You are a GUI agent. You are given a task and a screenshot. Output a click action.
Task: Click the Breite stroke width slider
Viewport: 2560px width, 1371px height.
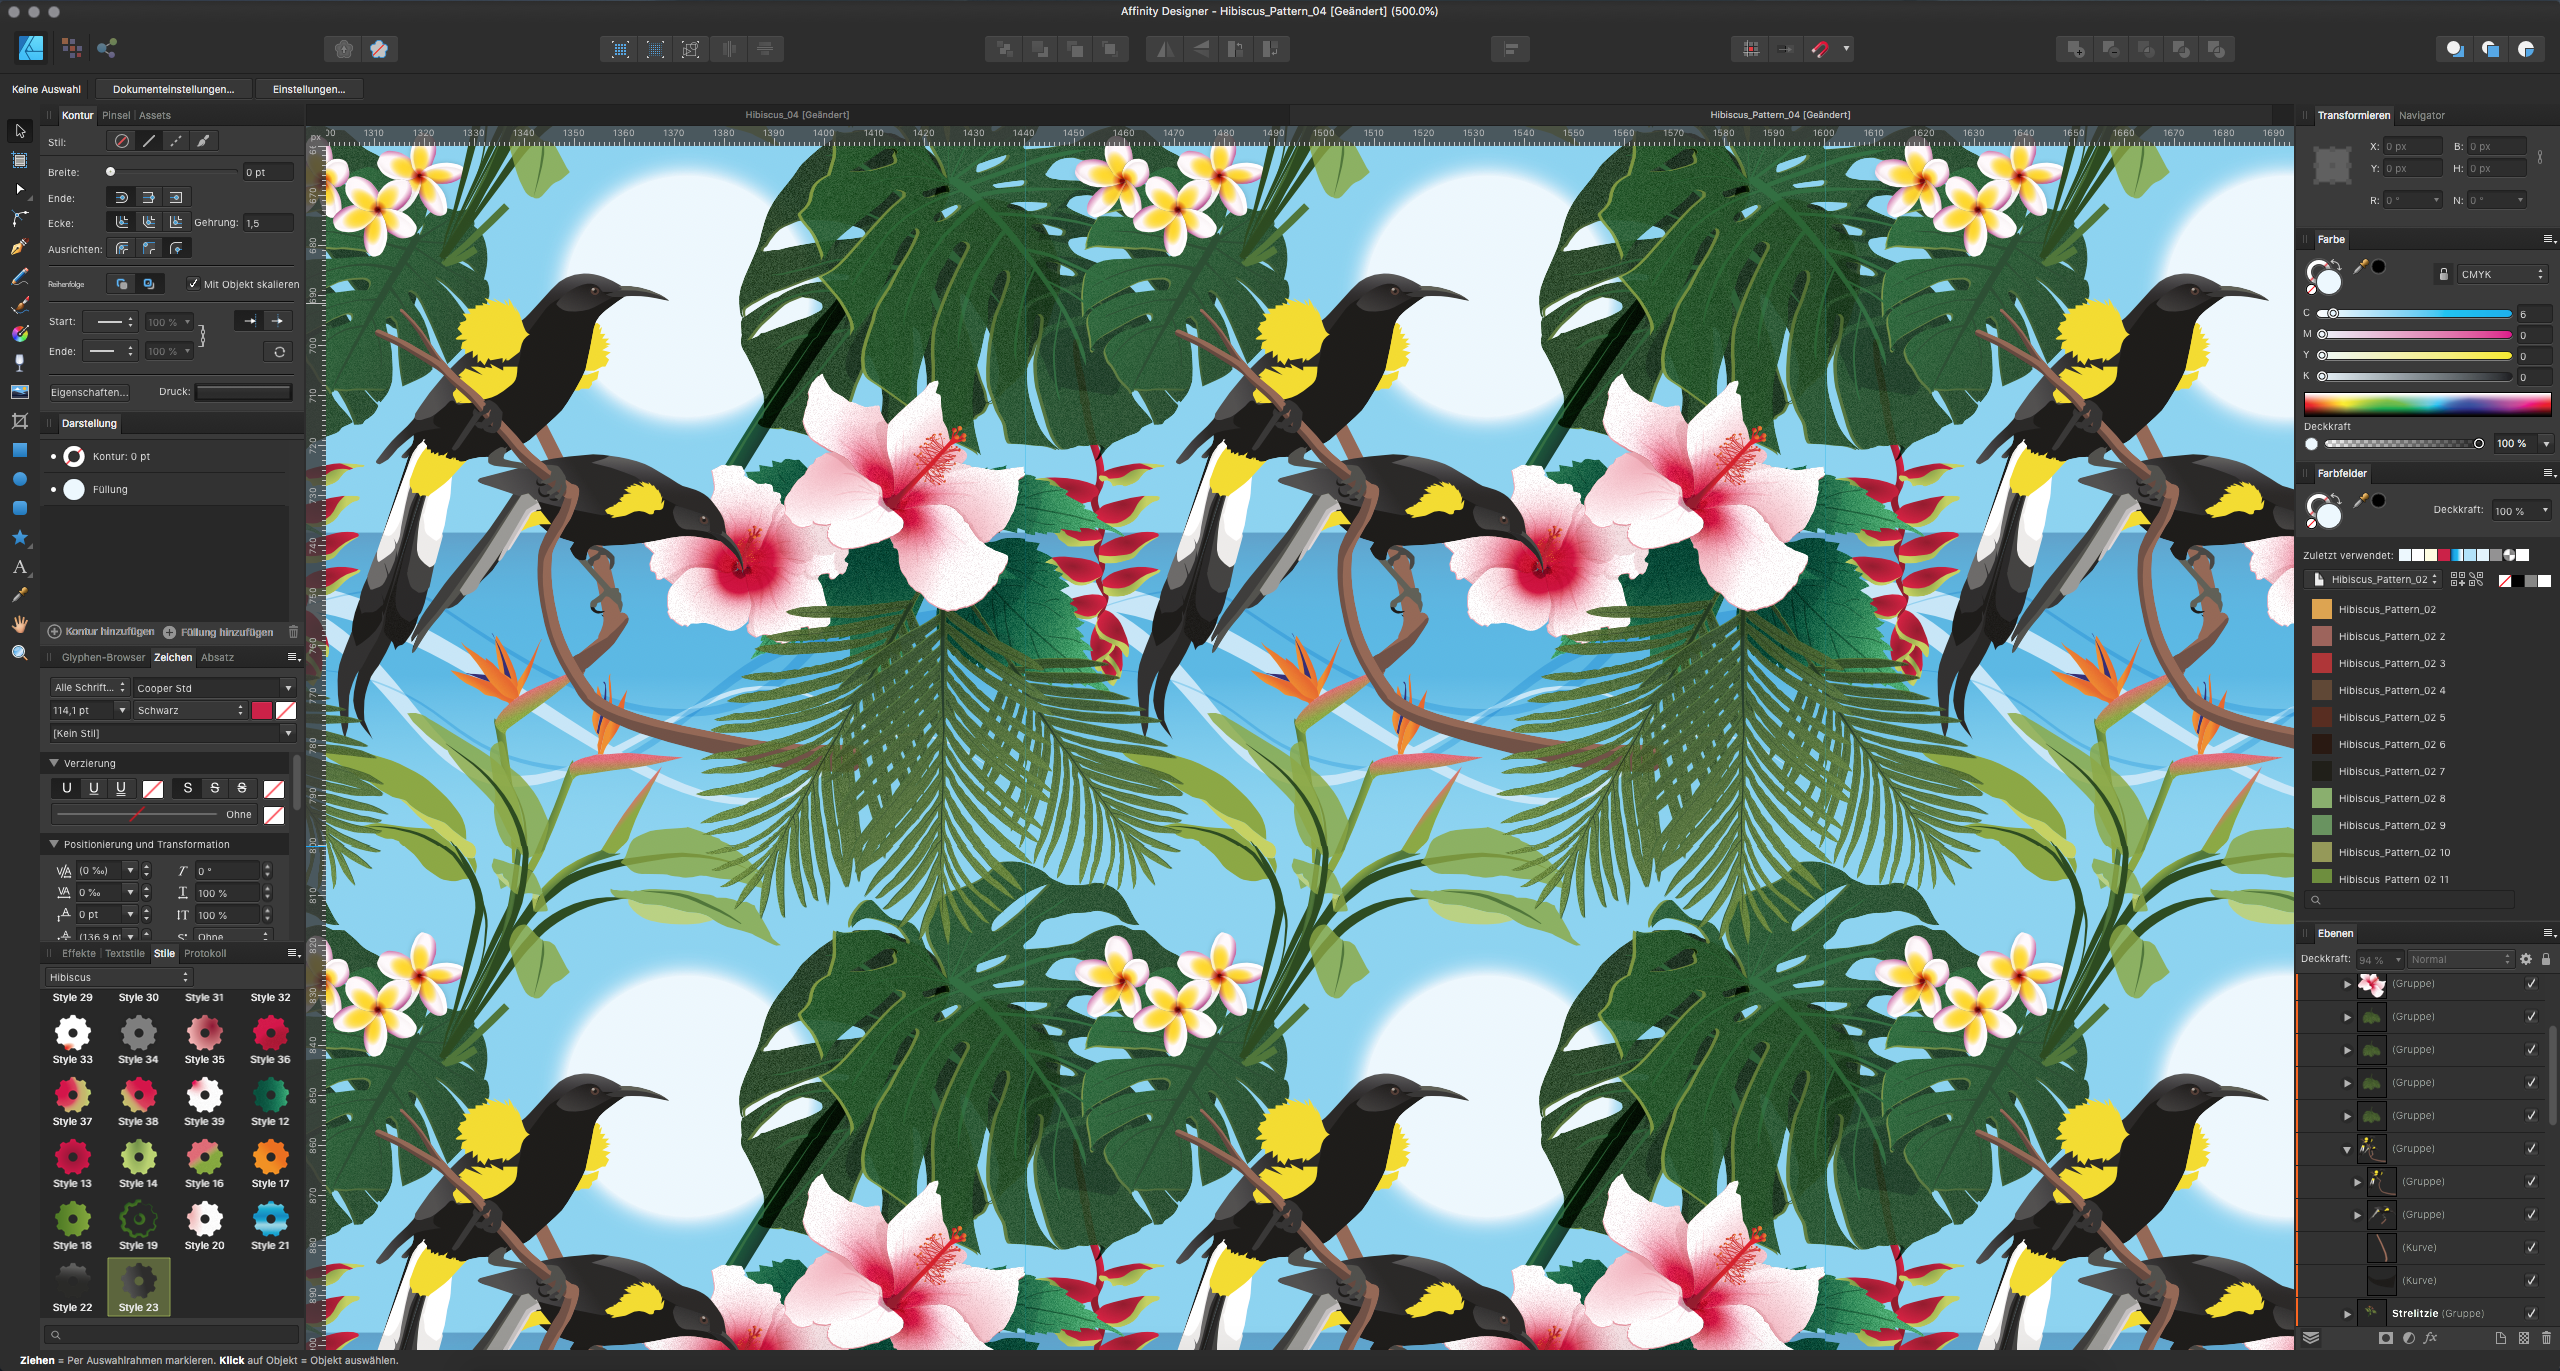(x=172, y=172)
